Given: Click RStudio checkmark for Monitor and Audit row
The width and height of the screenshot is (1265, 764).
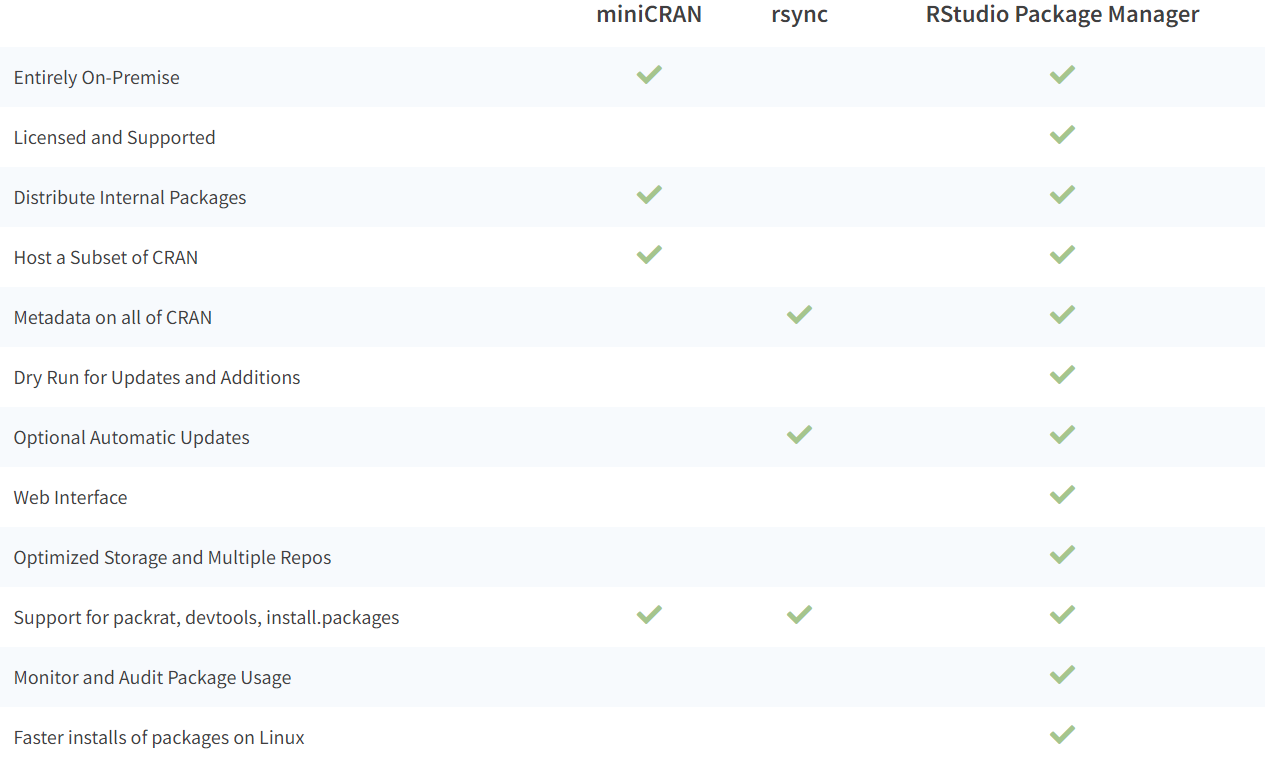Looking at the screenshot, I should [x=1062, y=675].
